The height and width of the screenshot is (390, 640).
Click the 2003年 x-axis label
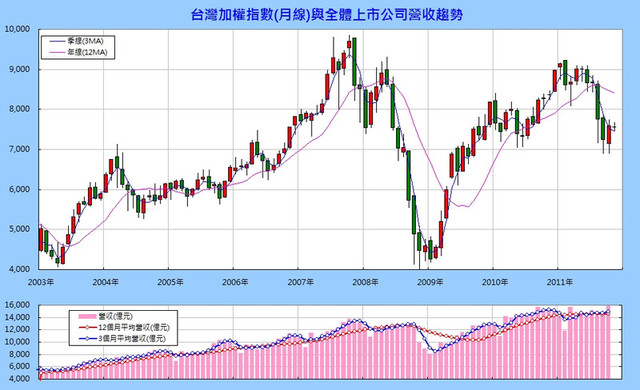(40, 282)
